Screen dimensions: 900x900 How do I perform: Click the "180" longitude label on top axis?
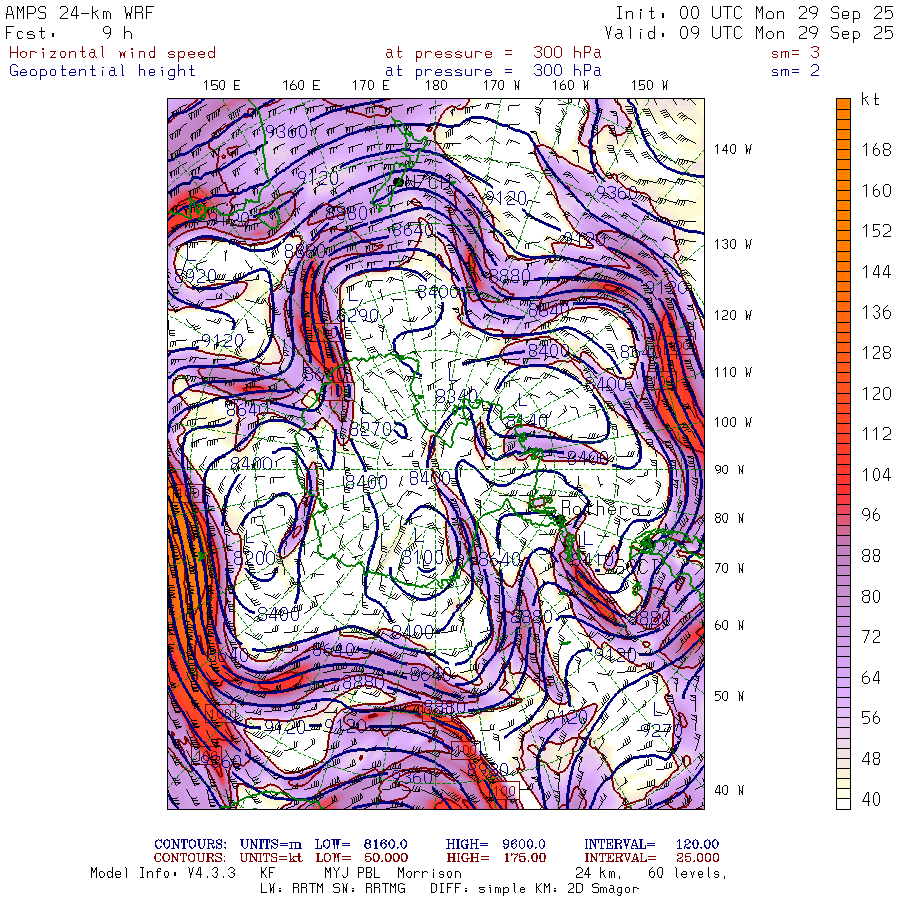436,86
